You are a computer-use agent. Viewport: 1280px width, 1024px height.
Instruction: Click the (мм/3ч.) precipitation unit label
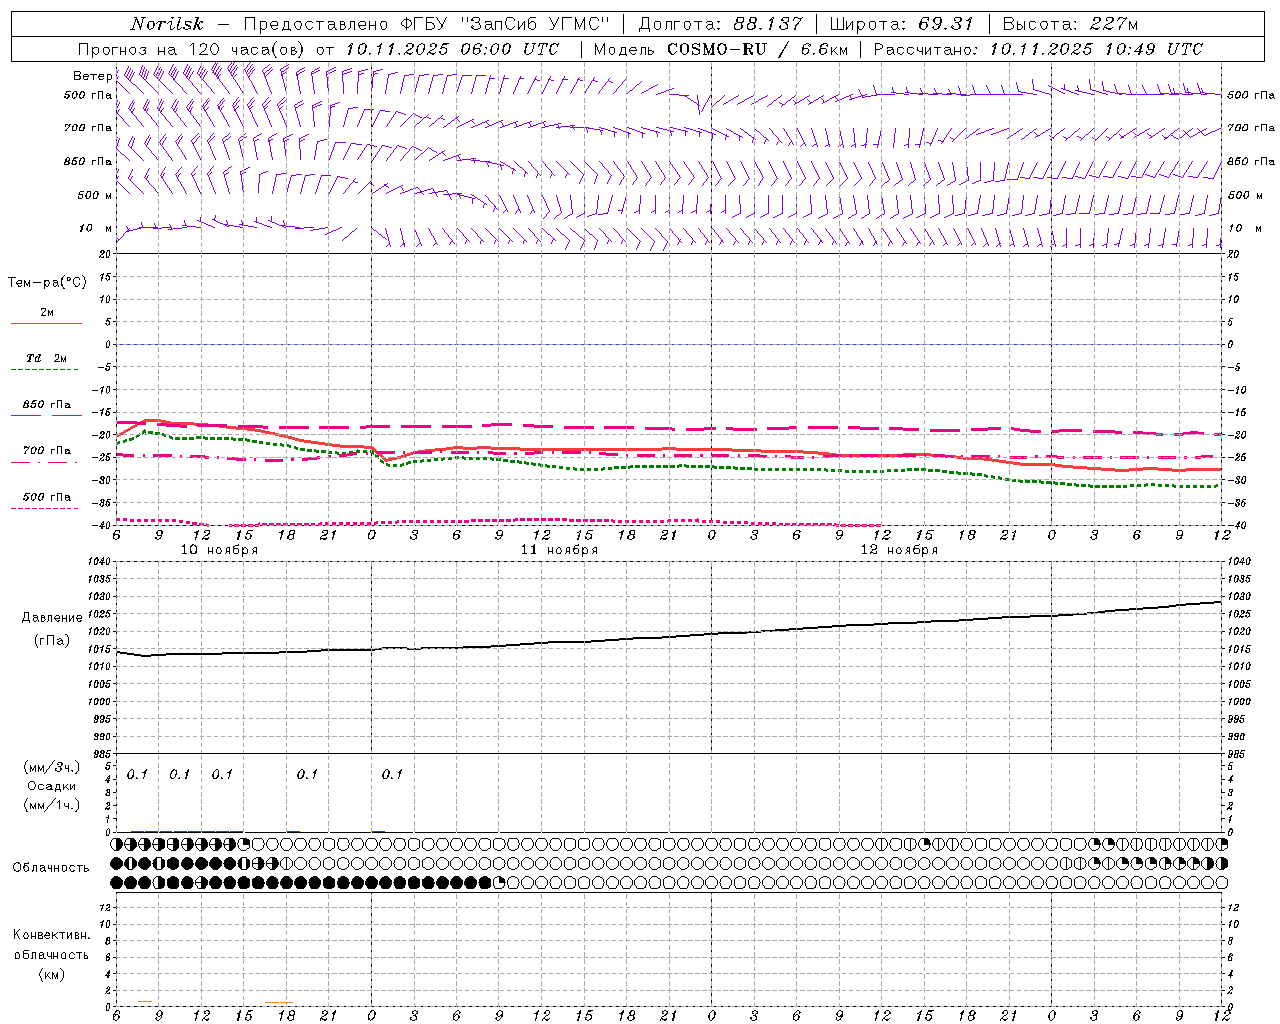tap(51, 767)
